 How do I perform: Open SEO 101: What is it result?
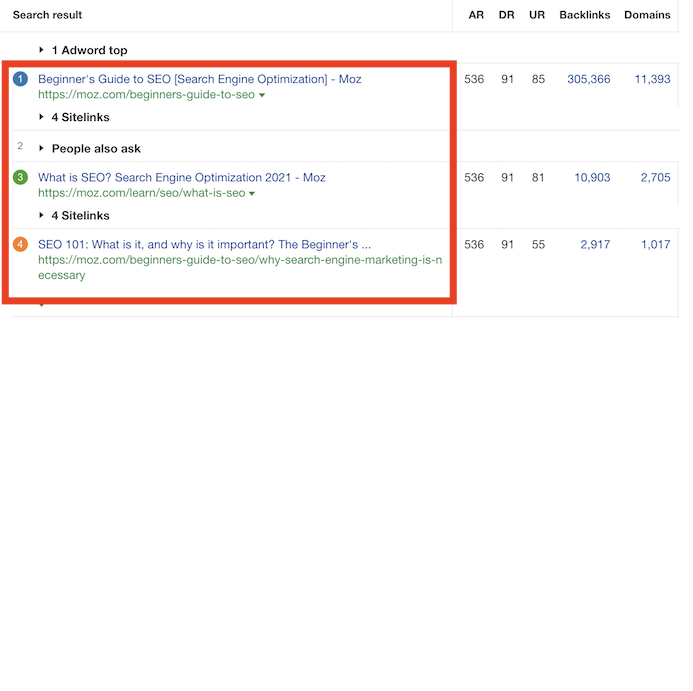pos(204,244)
